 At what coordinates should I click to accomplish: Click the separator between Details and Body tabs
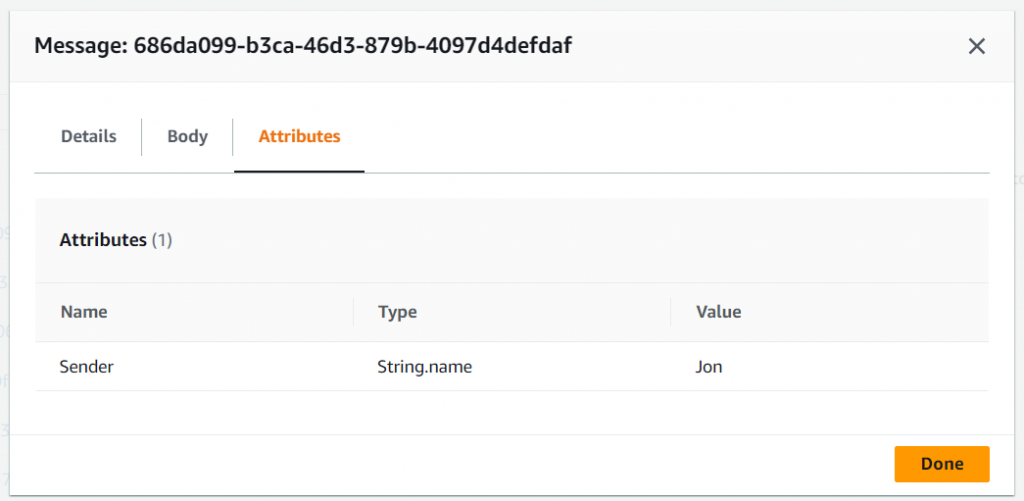coord(141,137)
